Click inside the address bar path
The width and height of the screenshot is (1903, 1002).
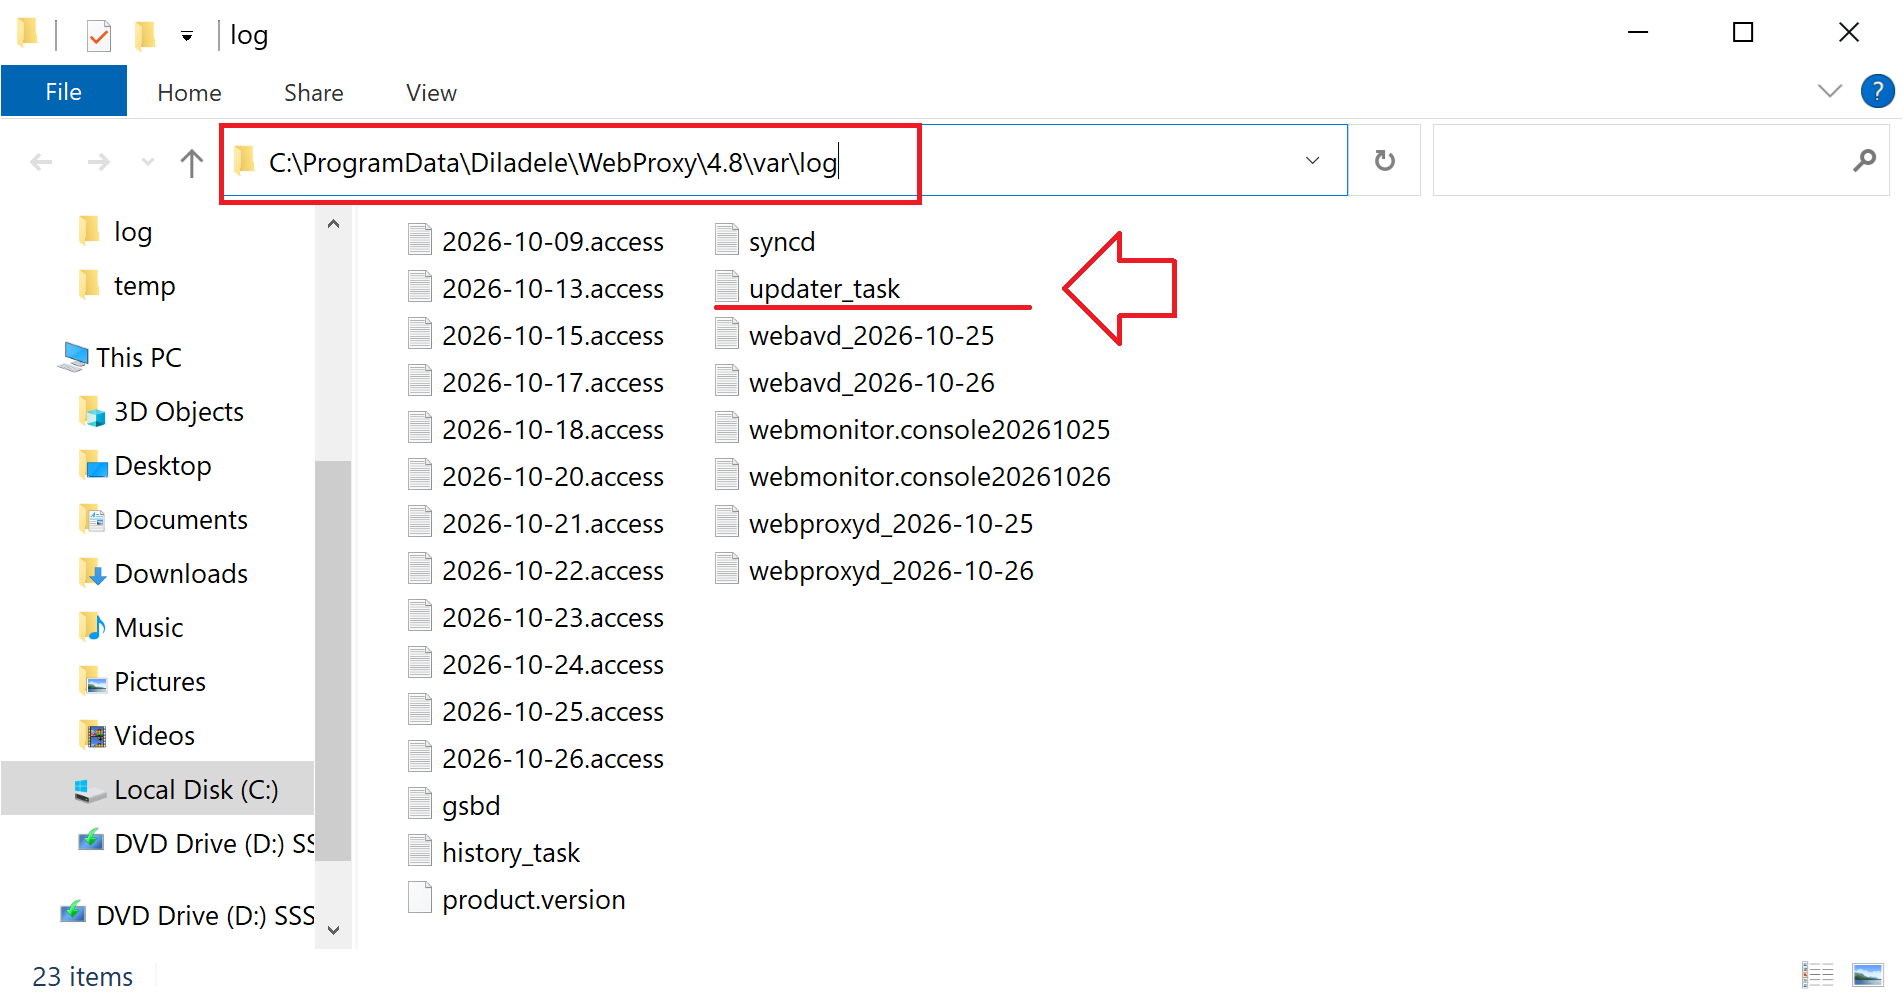pos(553,162)
